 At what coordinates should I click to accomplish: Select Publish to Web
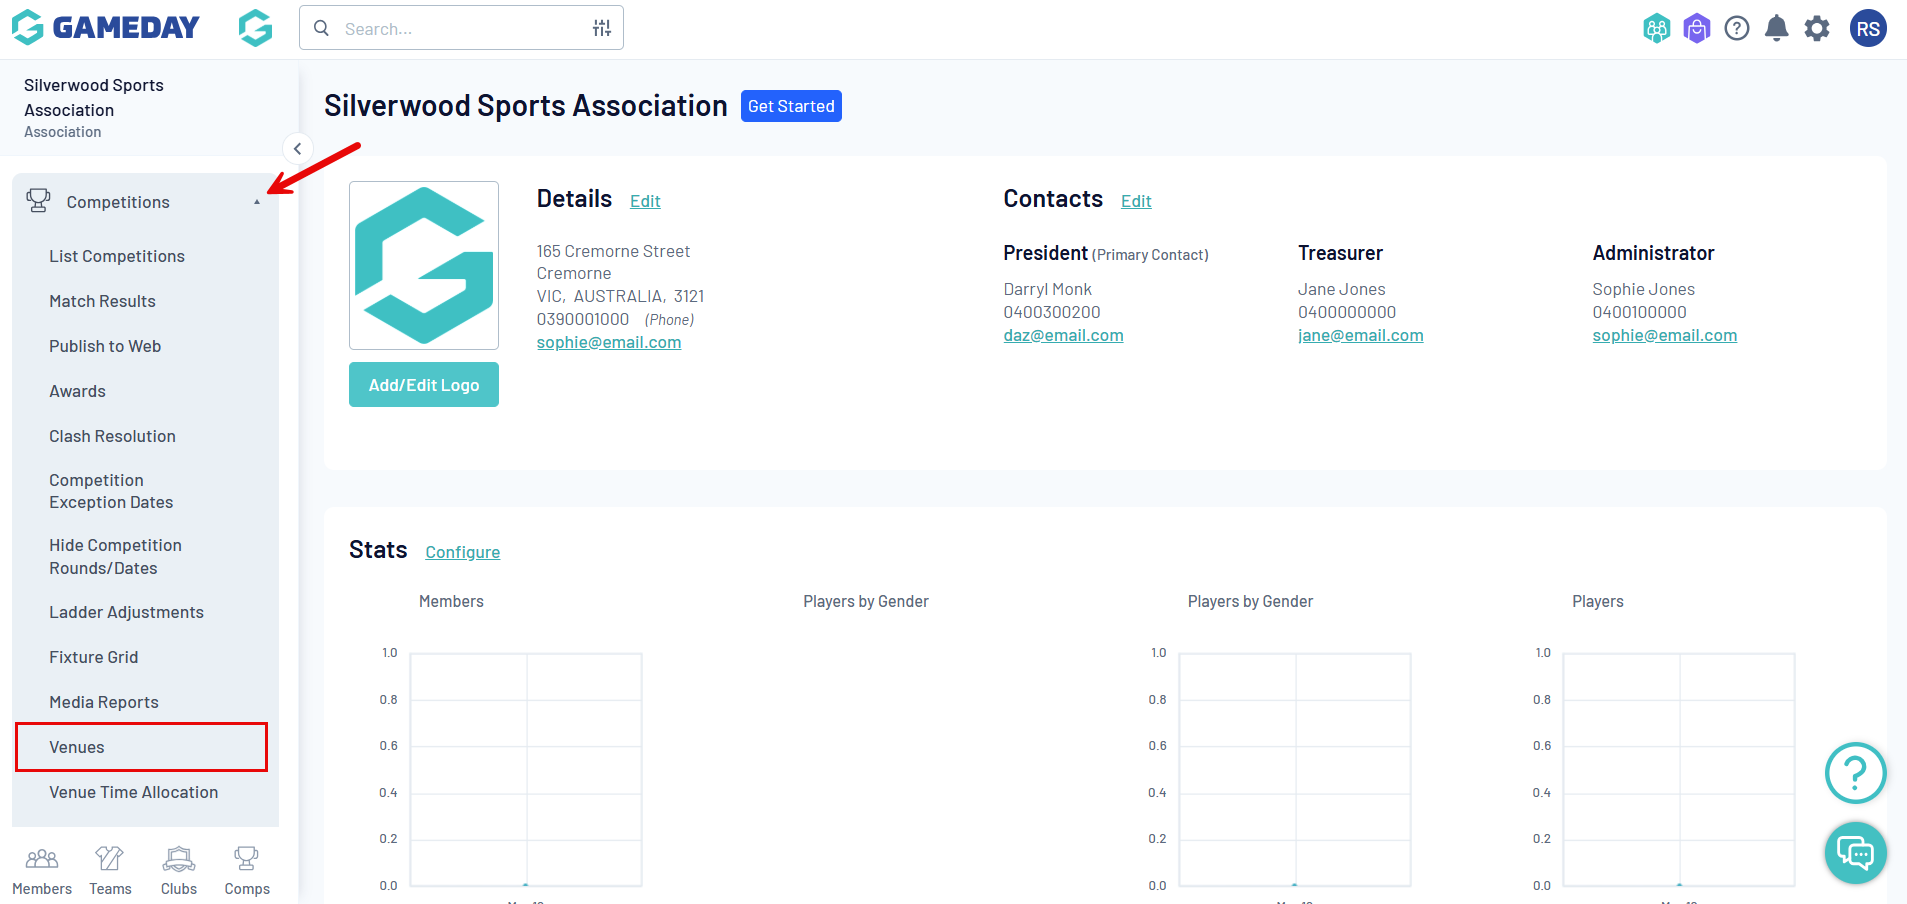pyautogui.click(x=105, y=346)
